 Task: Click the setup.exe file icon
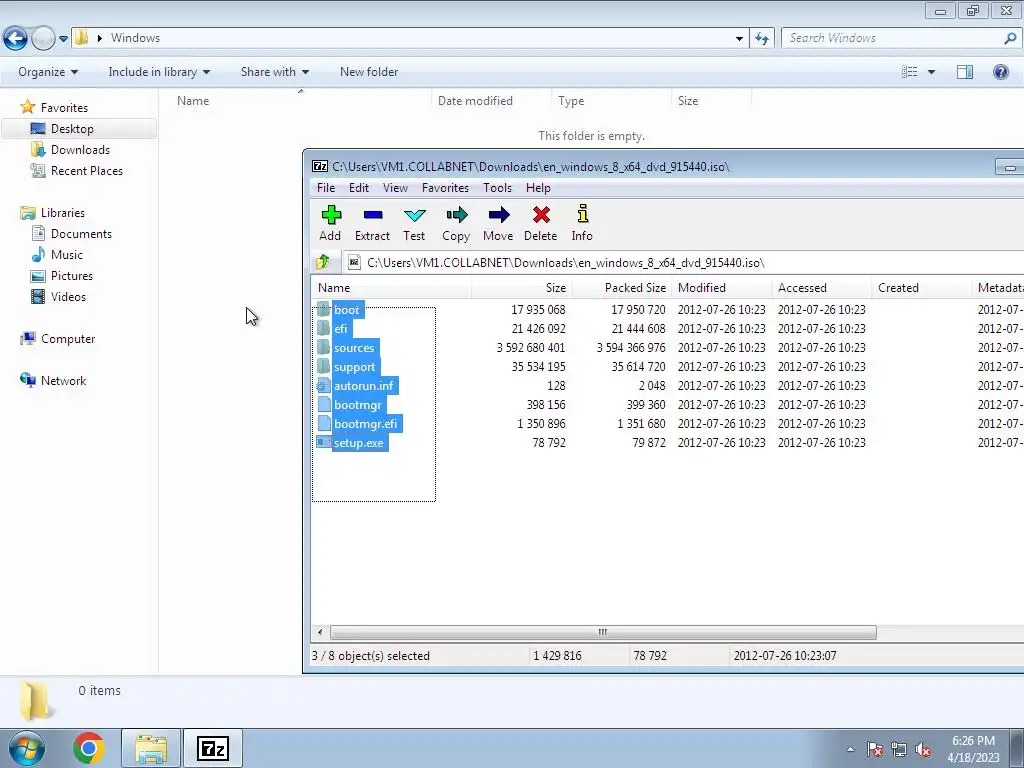[323, 443]
